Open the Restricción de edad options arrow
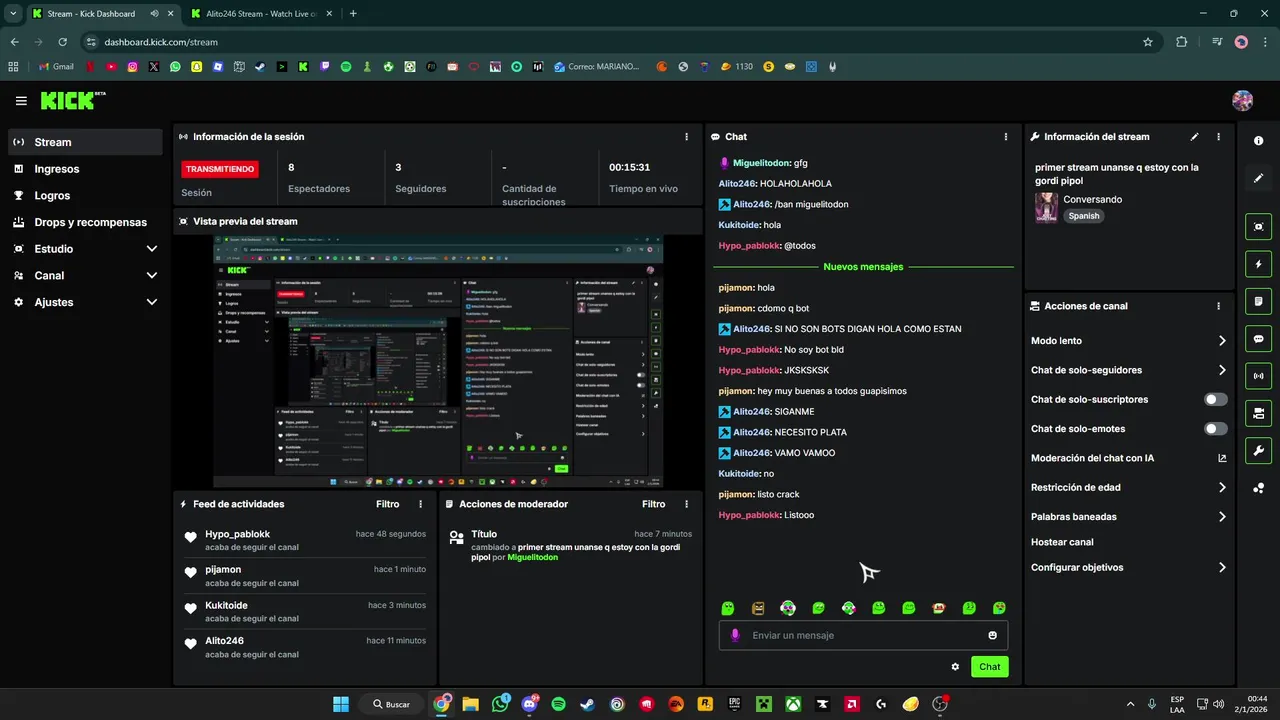The width and height of the screenshot is (1280, 720). click(1222, 488)
